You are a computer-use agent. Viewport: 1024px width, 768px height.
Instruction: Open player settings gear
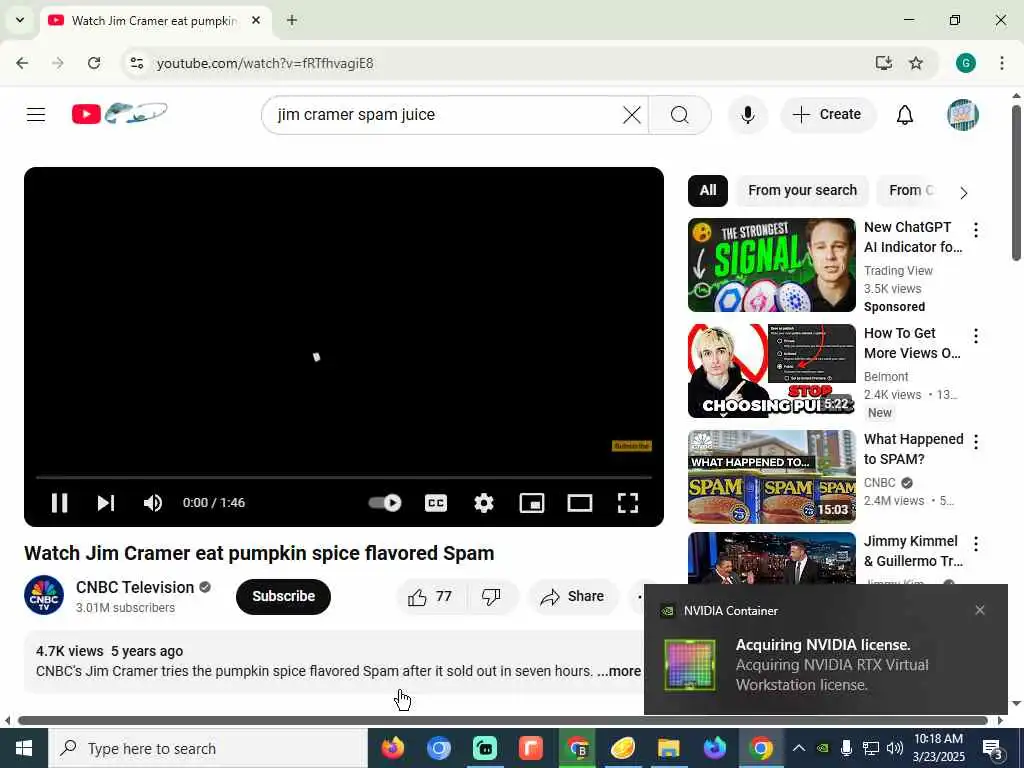pyautogui.click(x=483, y=503)
